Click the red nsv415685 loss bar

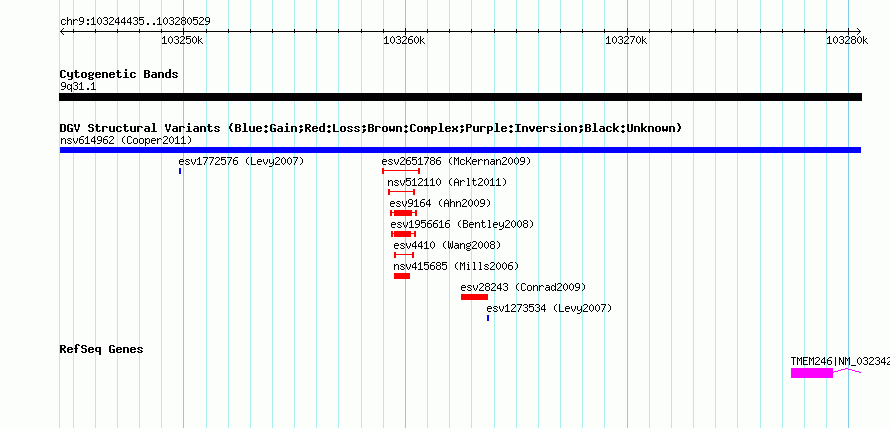402,276
